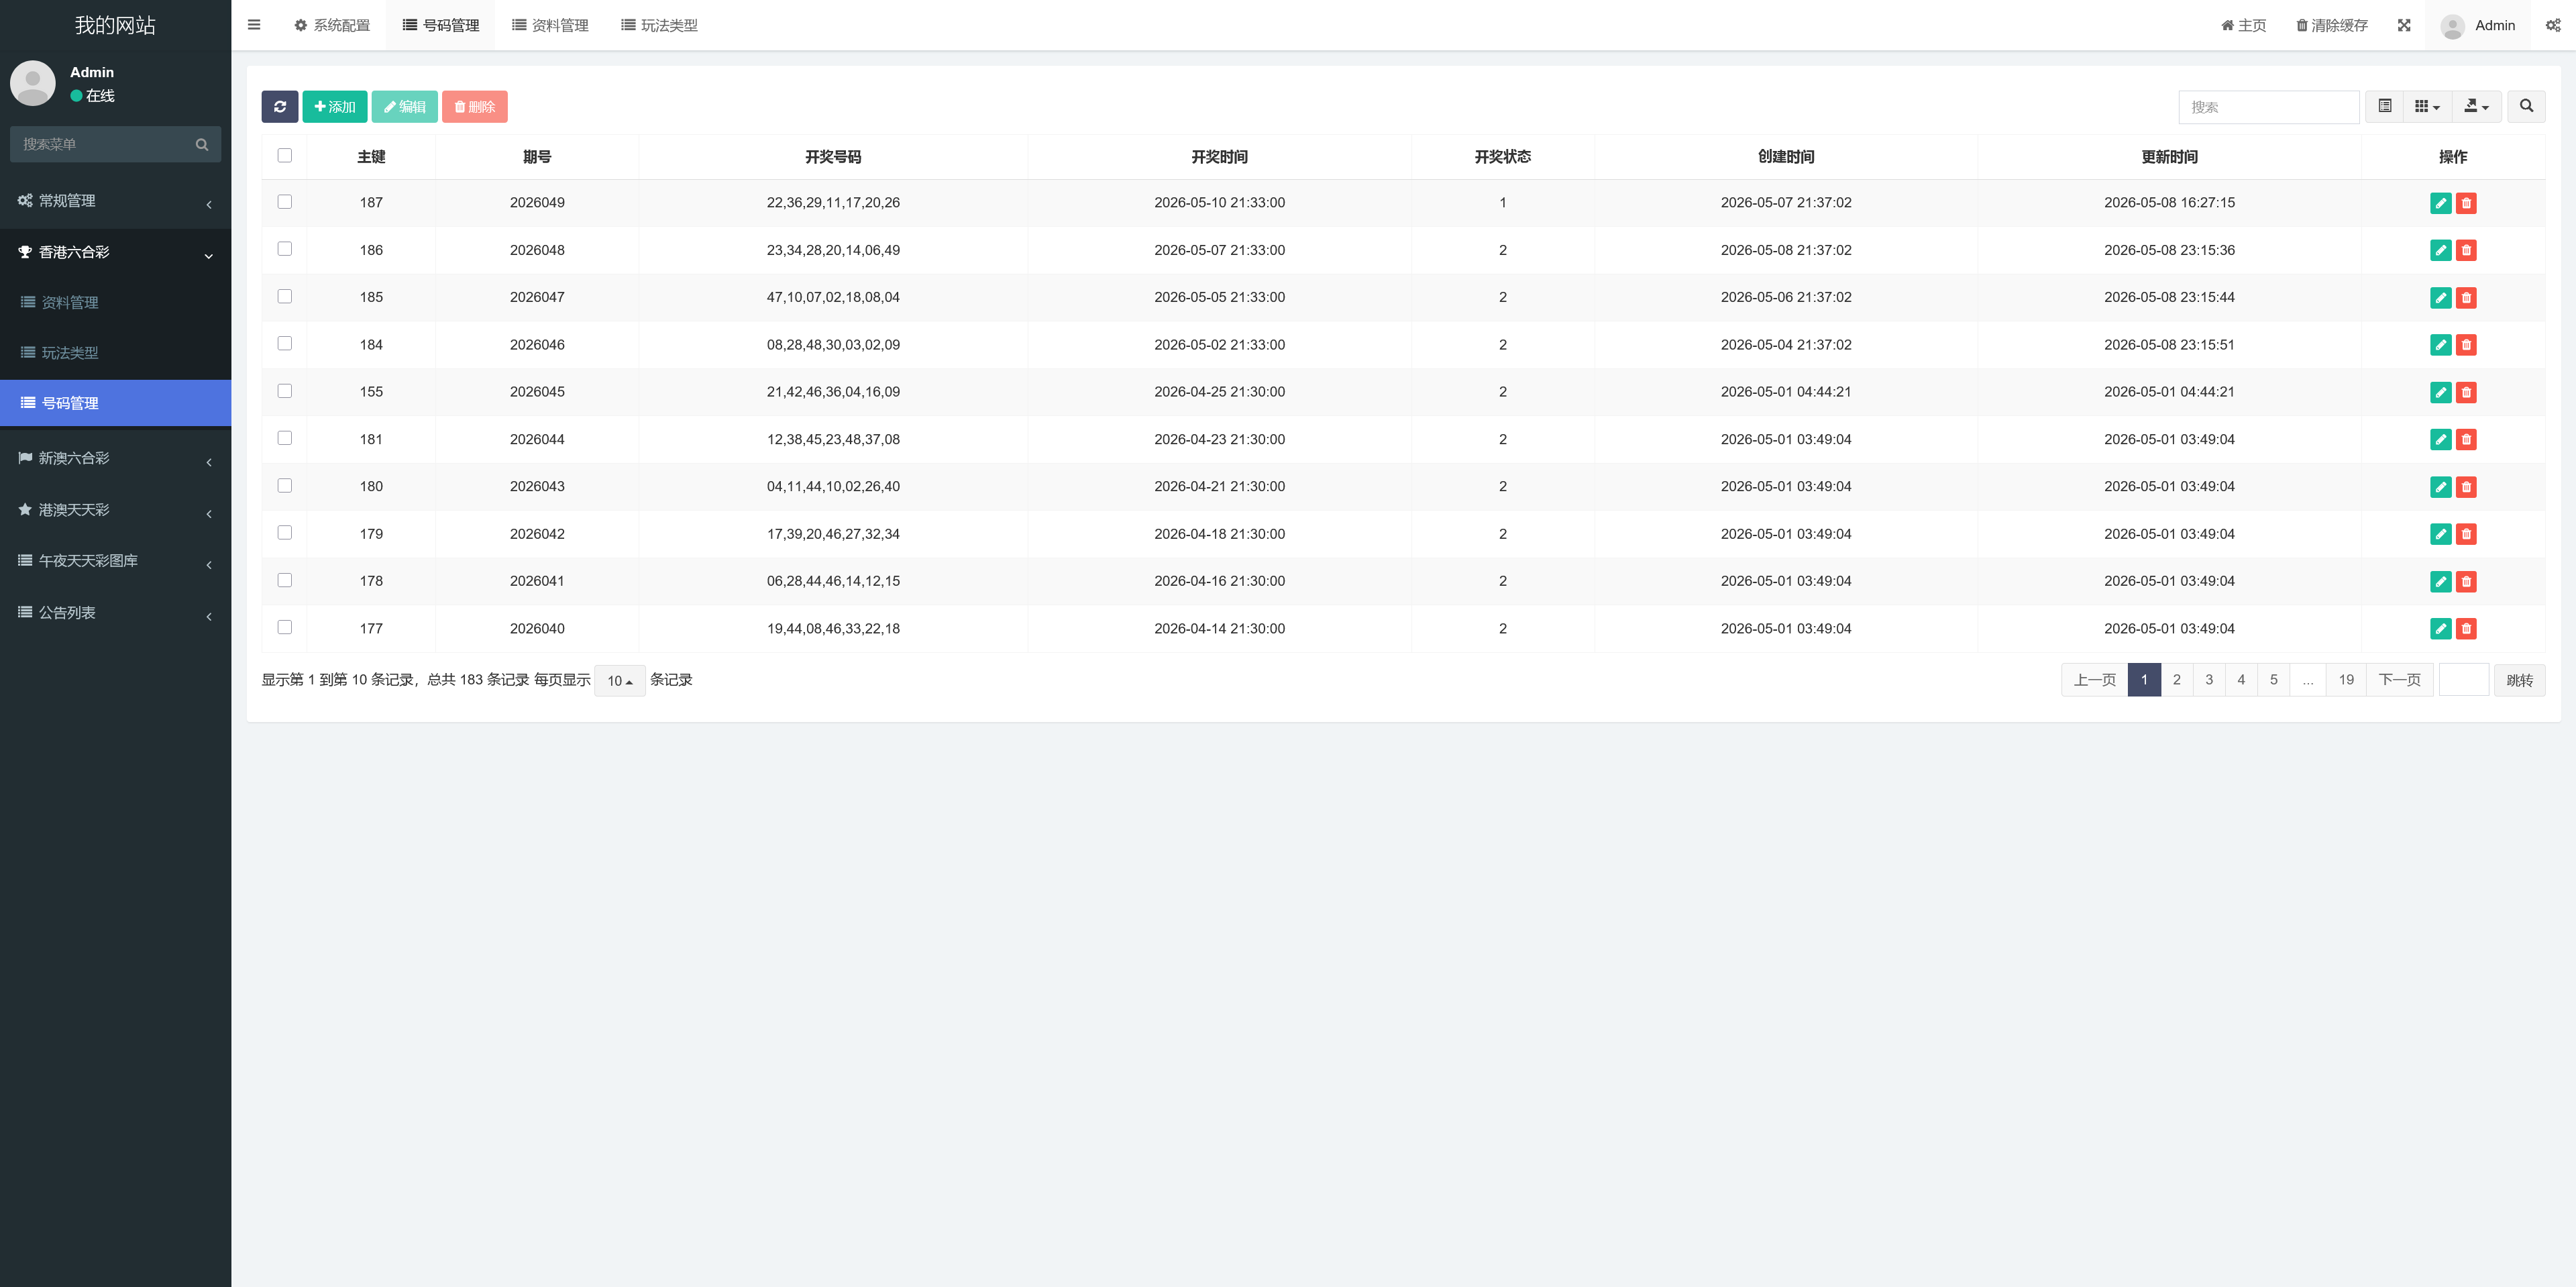The width and height of the screenshot is (2576, 1287).
Task: Check the row 187 checkbox
Action: click(285, 201)
